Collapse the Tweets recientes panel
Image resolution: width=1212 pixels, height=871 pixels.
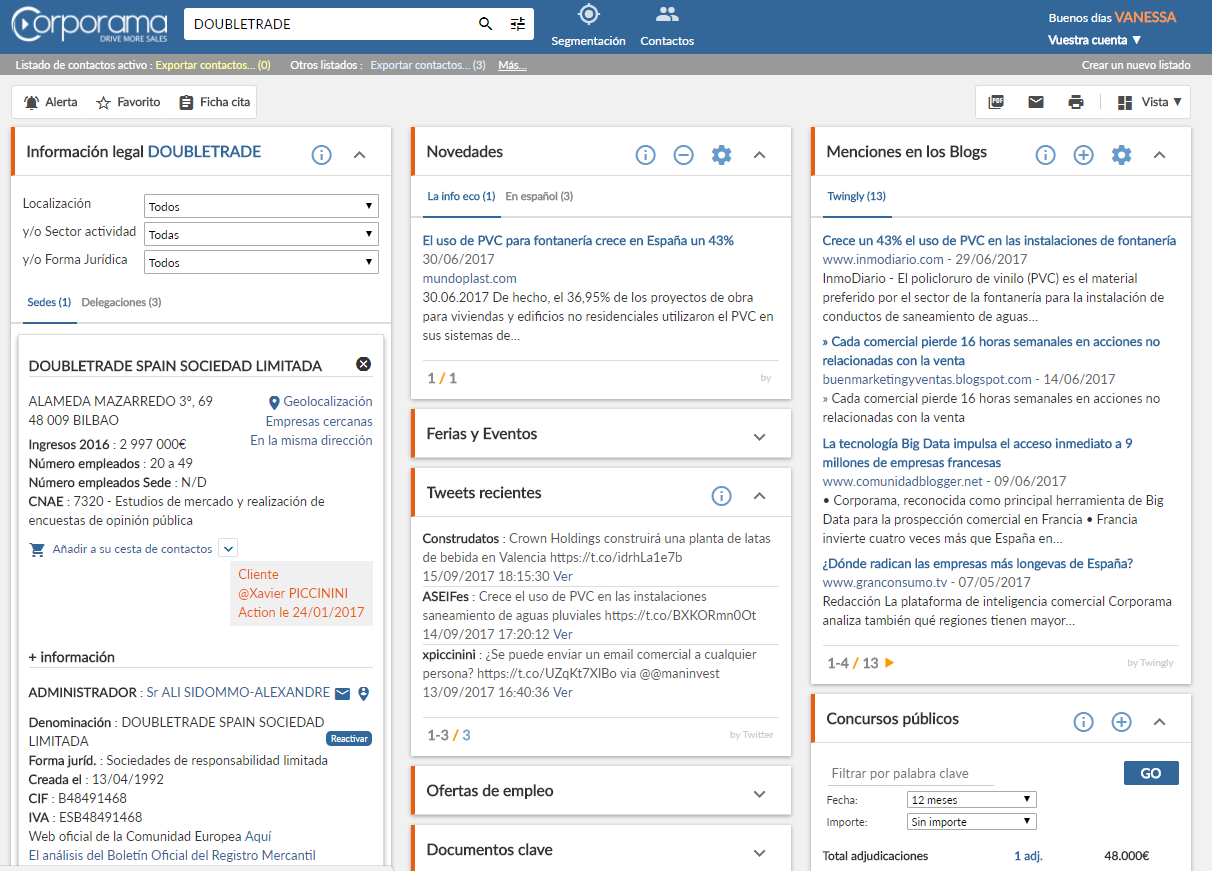pyautogui.click(x=759, y=496)
